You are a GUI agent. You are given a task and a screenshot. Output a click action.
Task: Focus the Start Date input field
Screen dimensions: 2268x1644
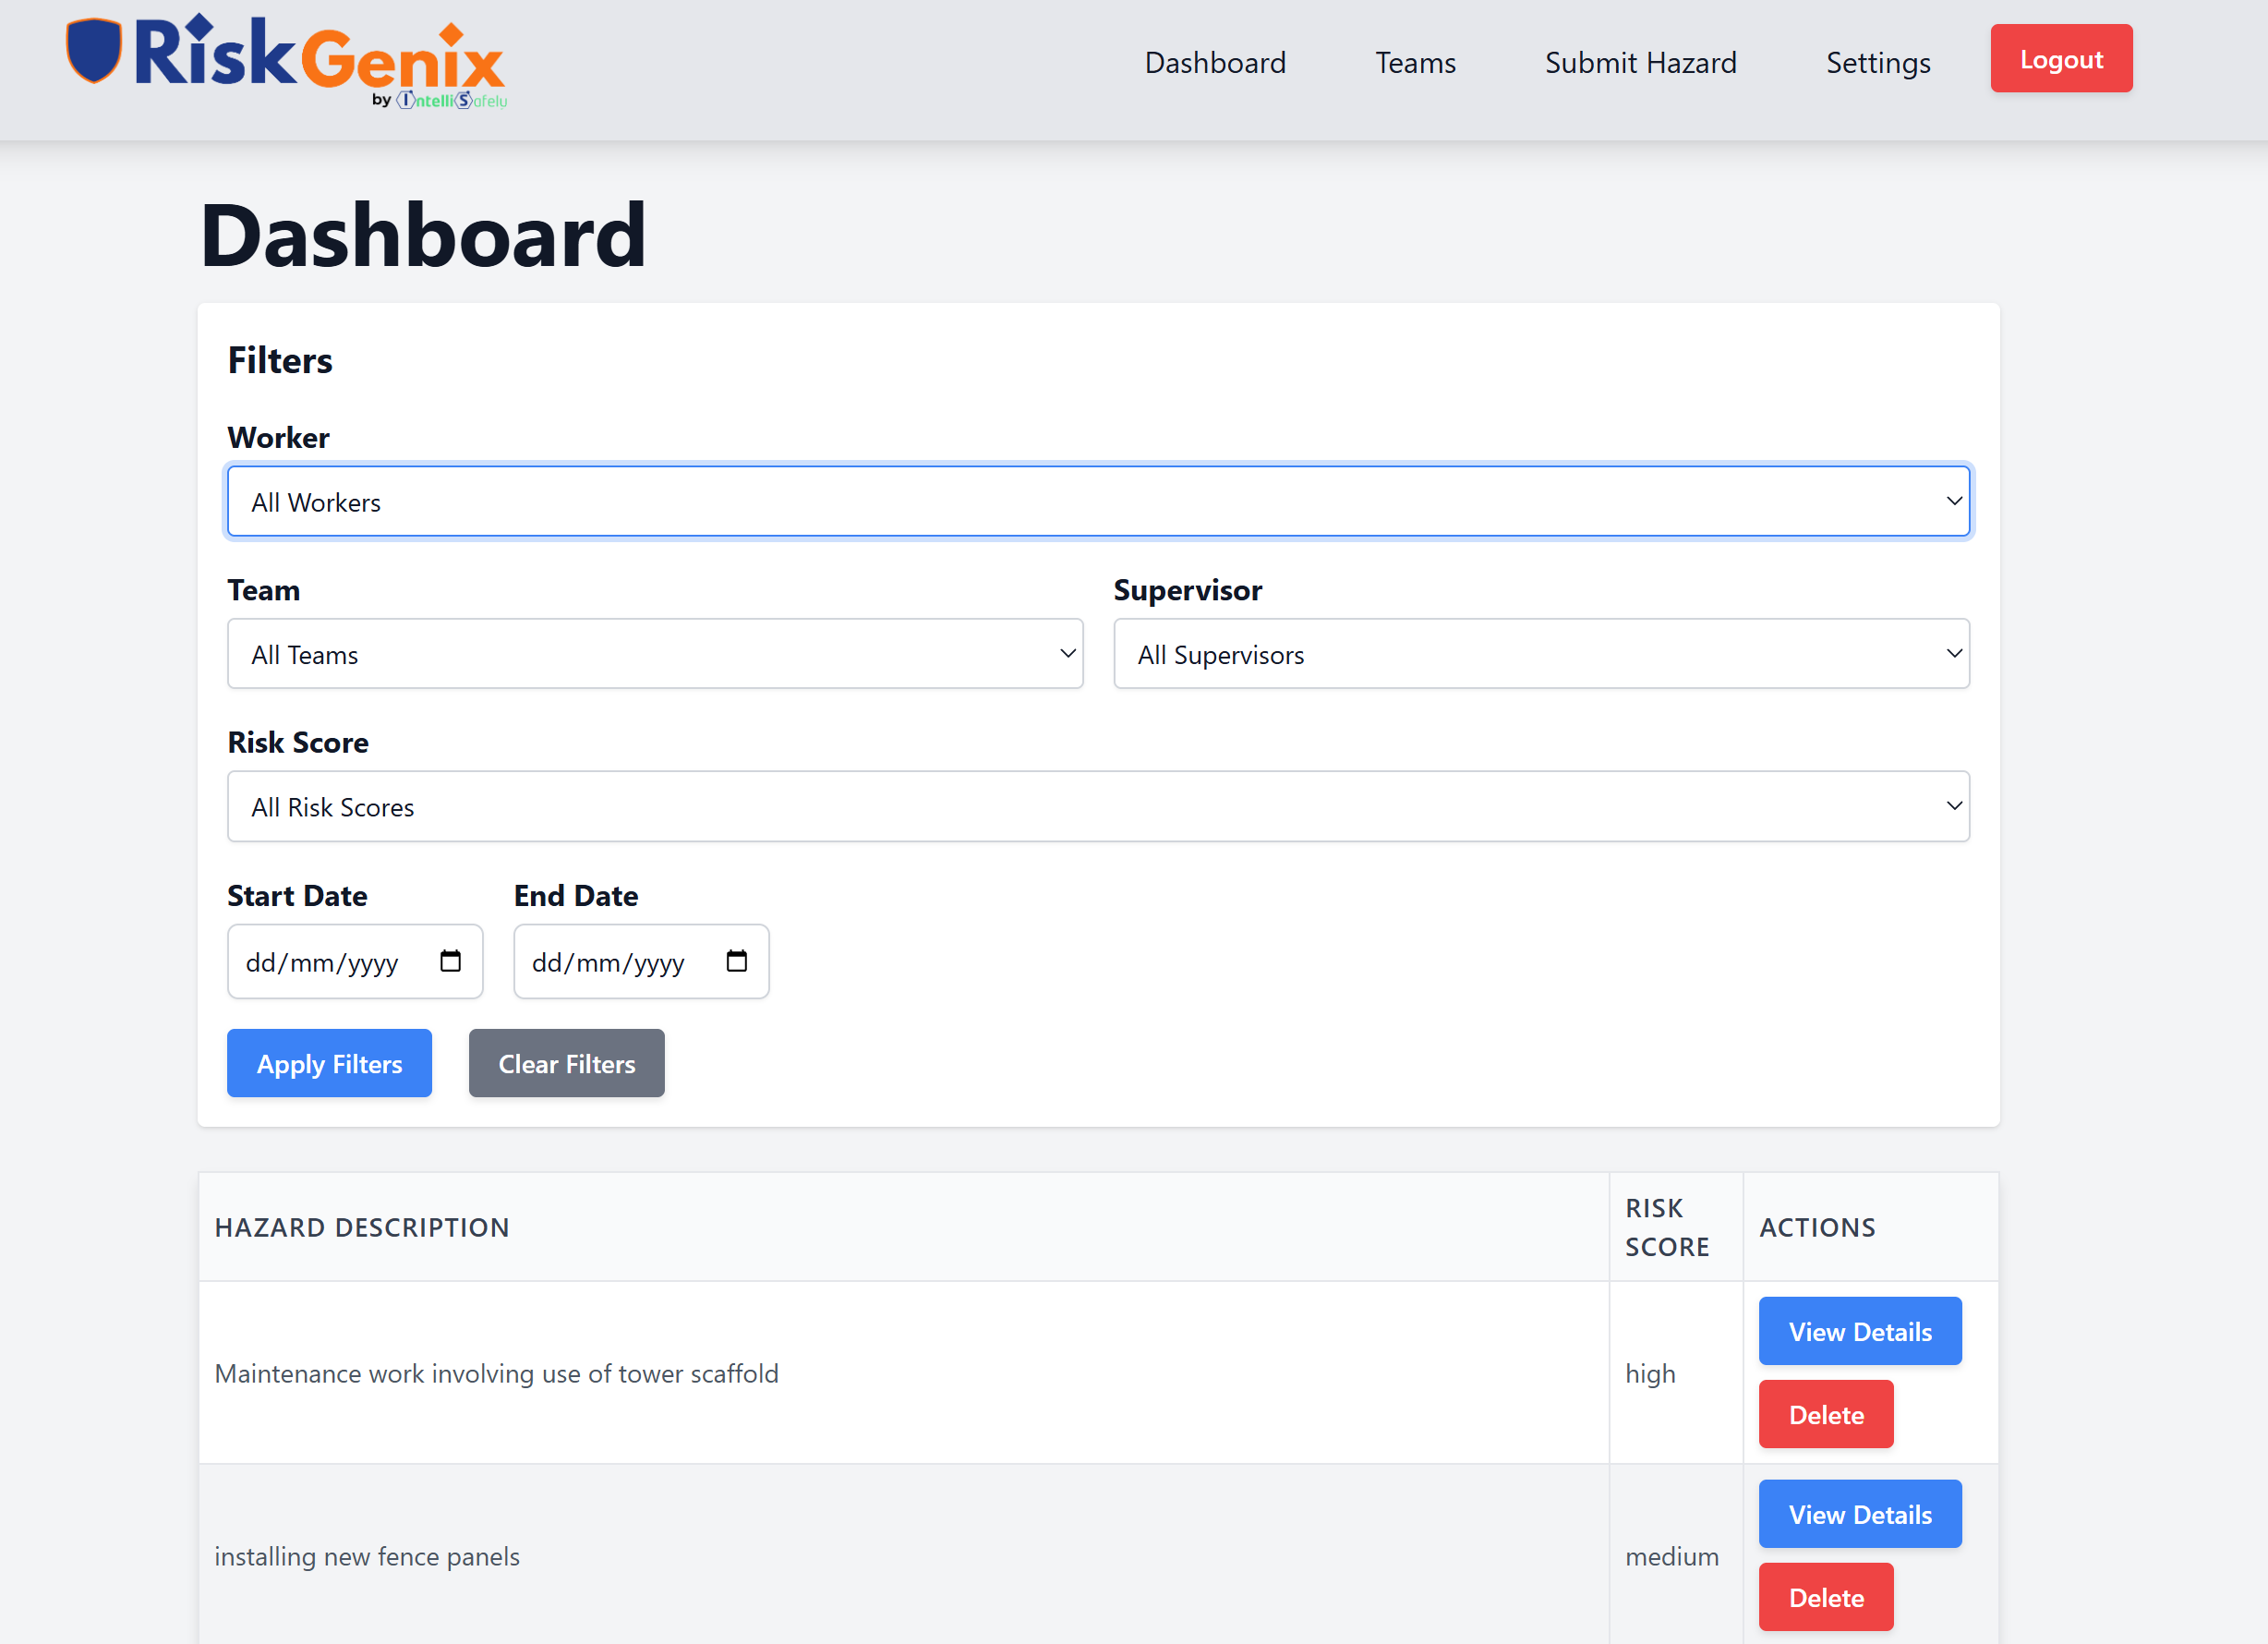pos(355,961)
